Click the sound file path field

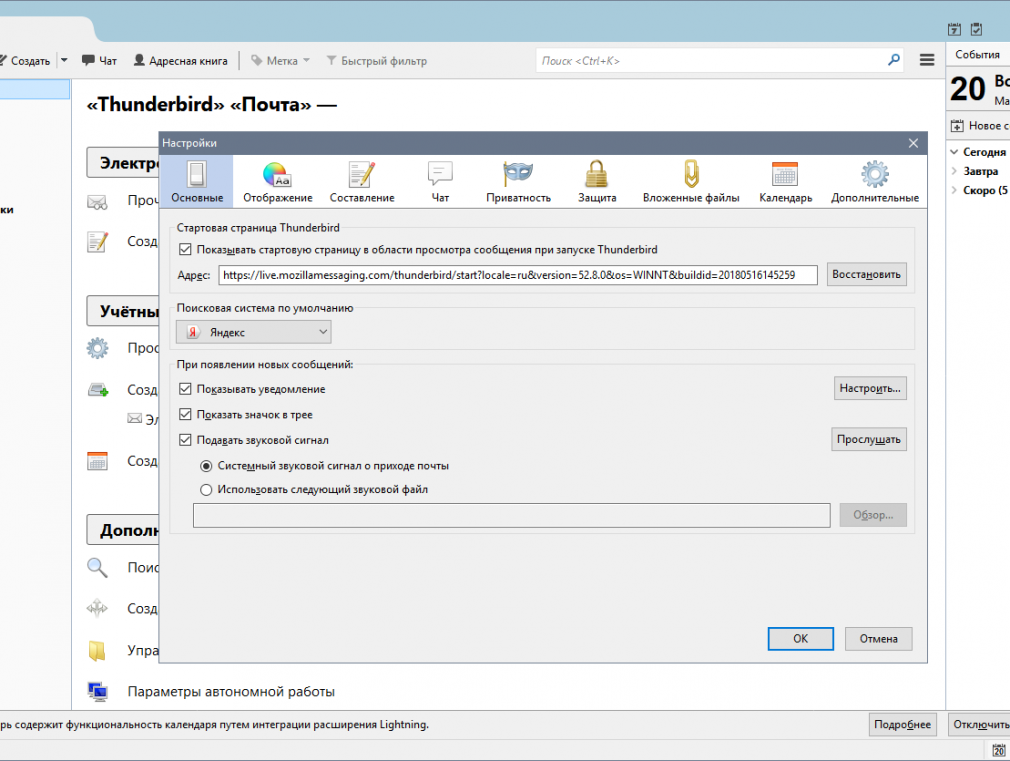pos(511,515)
